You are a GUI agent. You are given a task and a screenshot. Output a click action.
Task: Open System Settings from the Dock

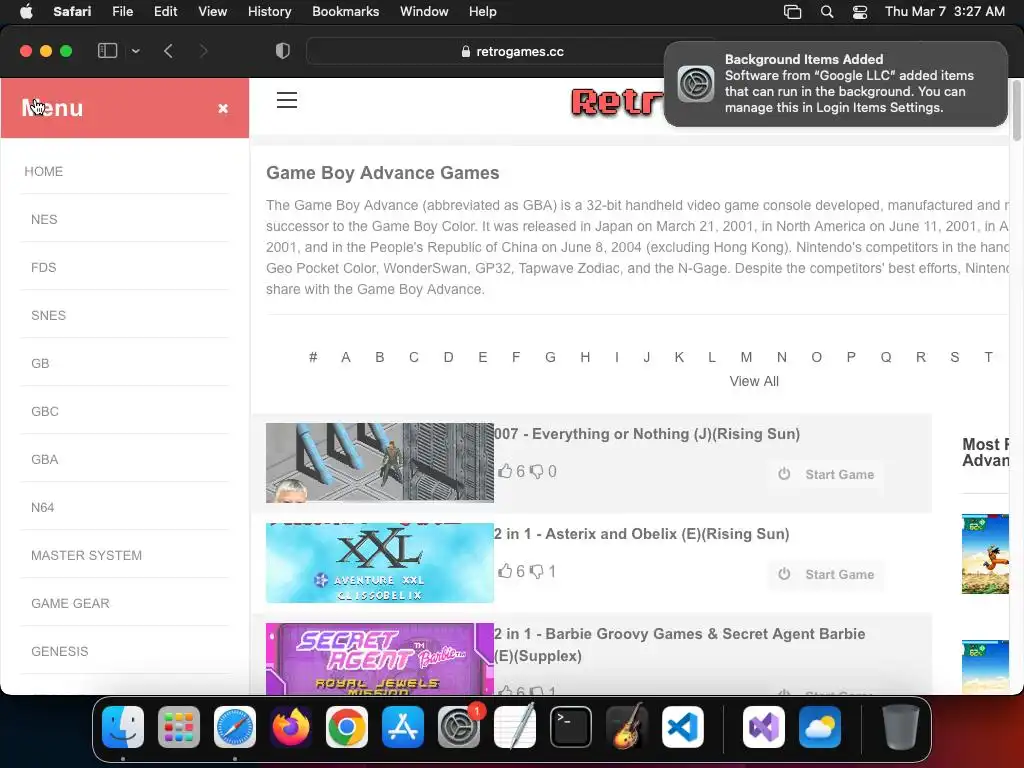coord(459,727)
